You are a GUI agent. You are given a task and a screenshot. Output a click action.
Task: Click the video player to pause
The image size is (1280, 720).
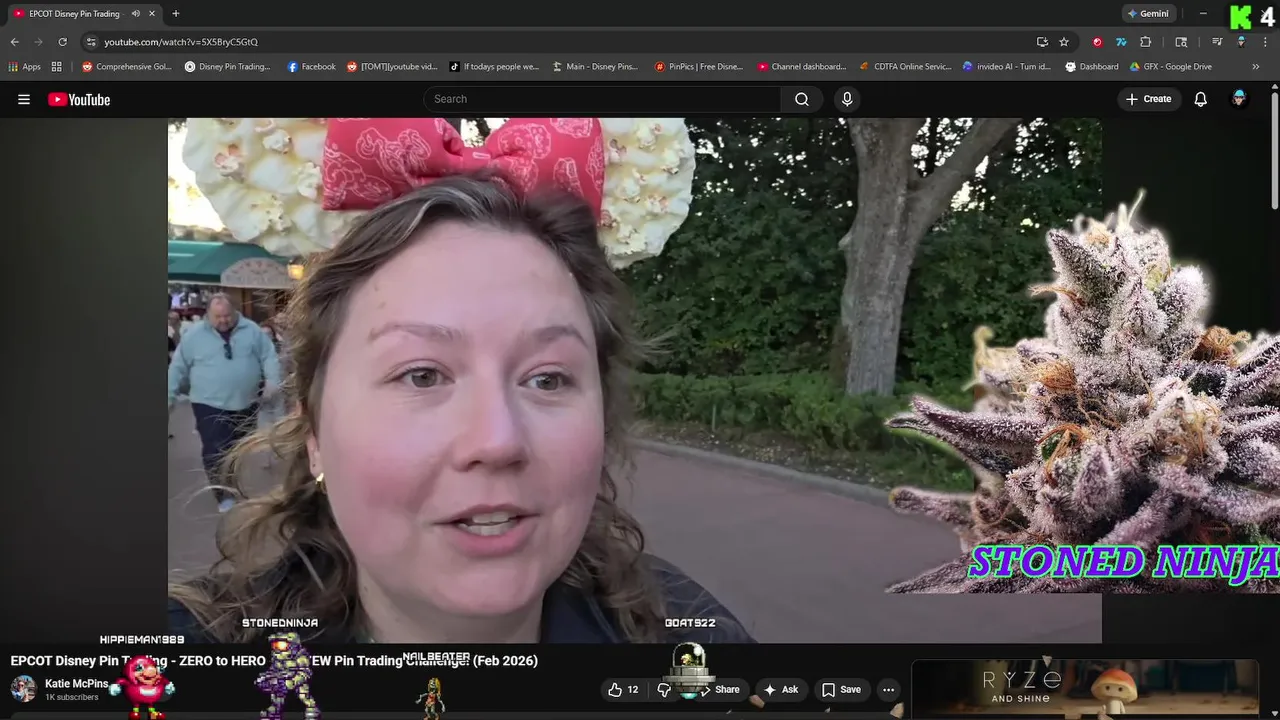tap(634, 380)
